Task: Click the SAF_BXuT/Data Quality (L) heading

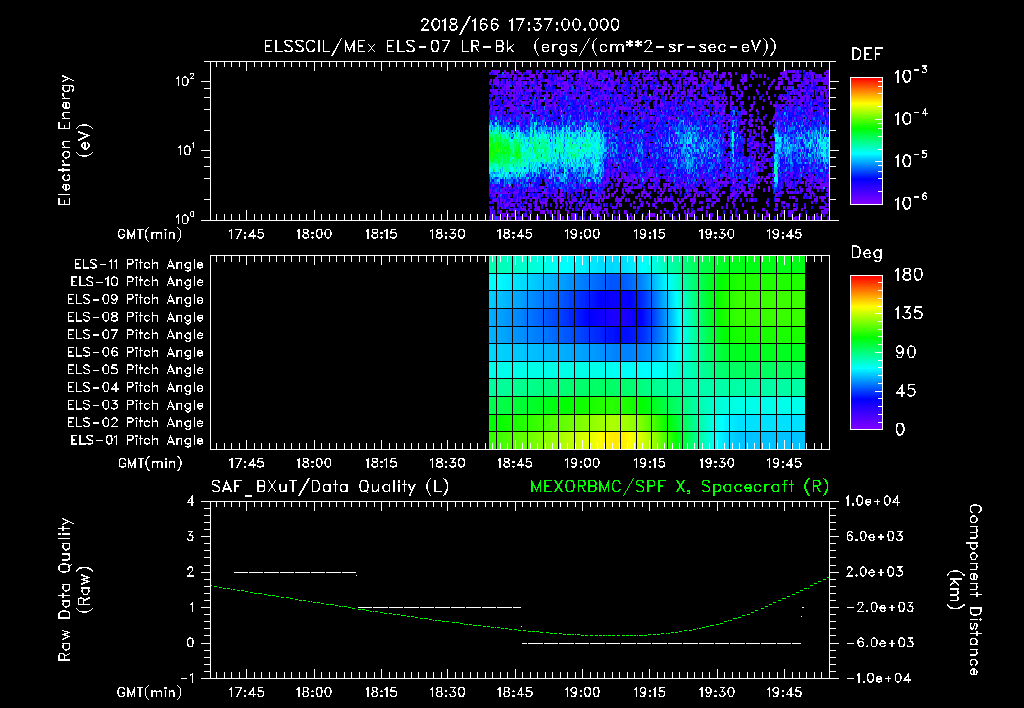Action: 330,487
